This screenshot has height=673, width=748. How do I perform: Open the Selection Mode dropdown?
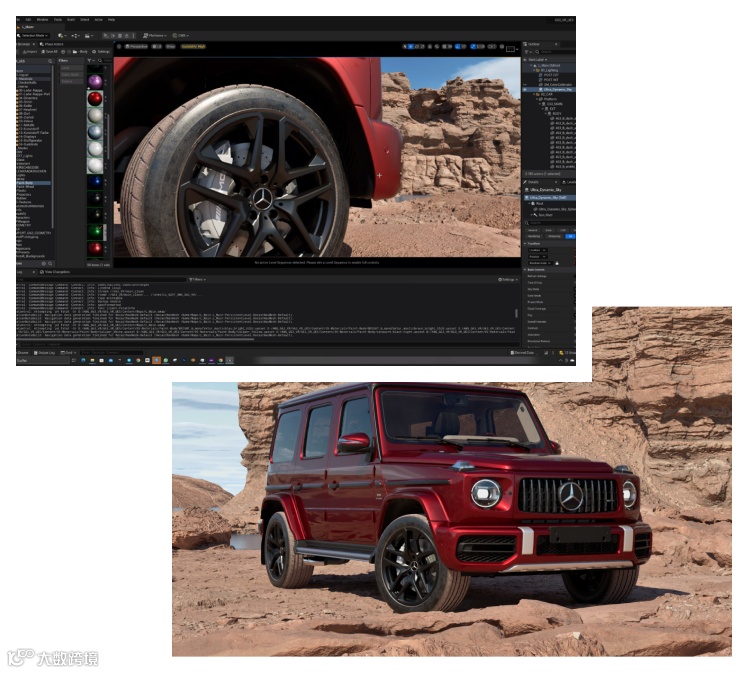[33, 35]
